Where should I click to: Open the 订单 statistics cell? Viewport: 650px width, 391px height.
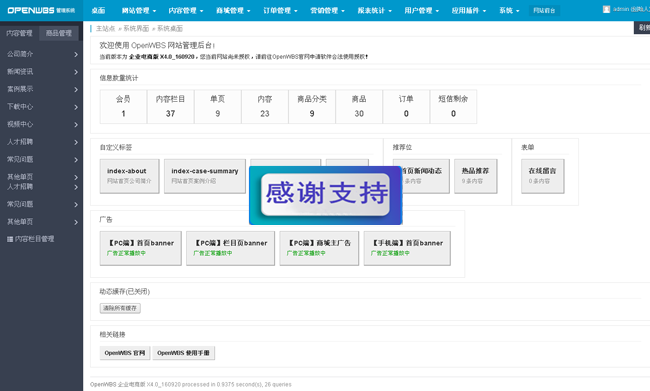click(406, 107)
